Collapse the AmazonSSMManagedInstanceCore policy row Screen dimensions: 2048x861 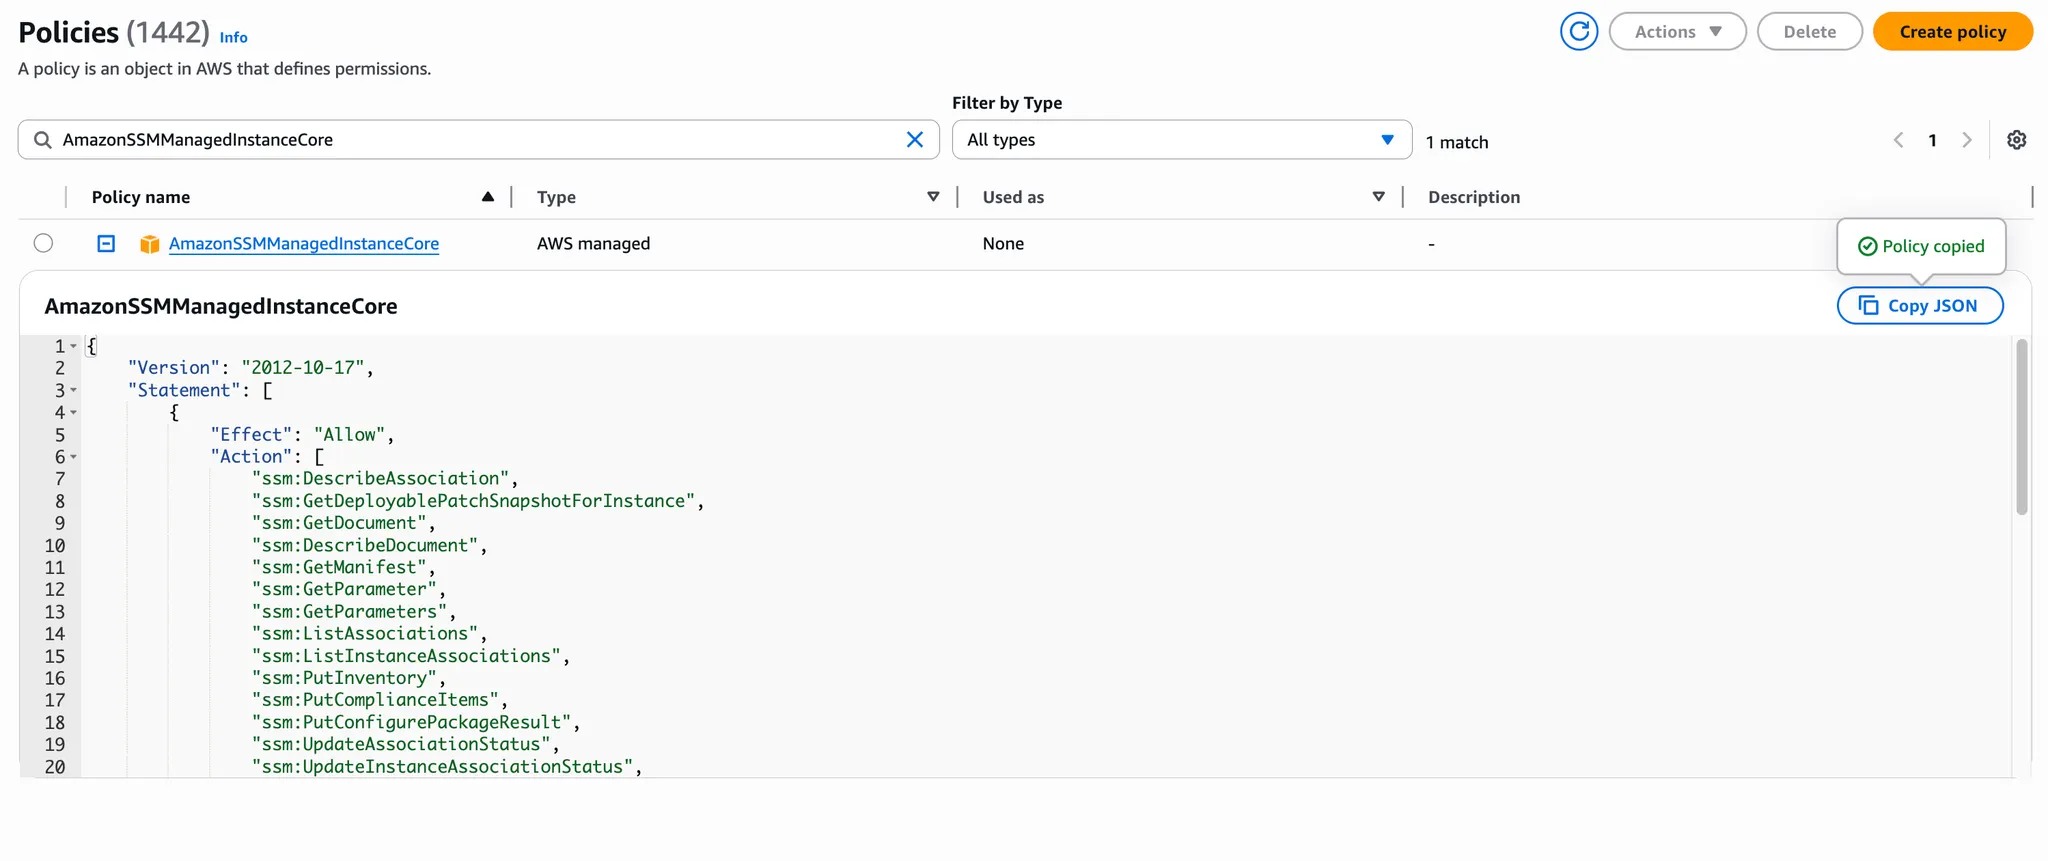[106, 243]
